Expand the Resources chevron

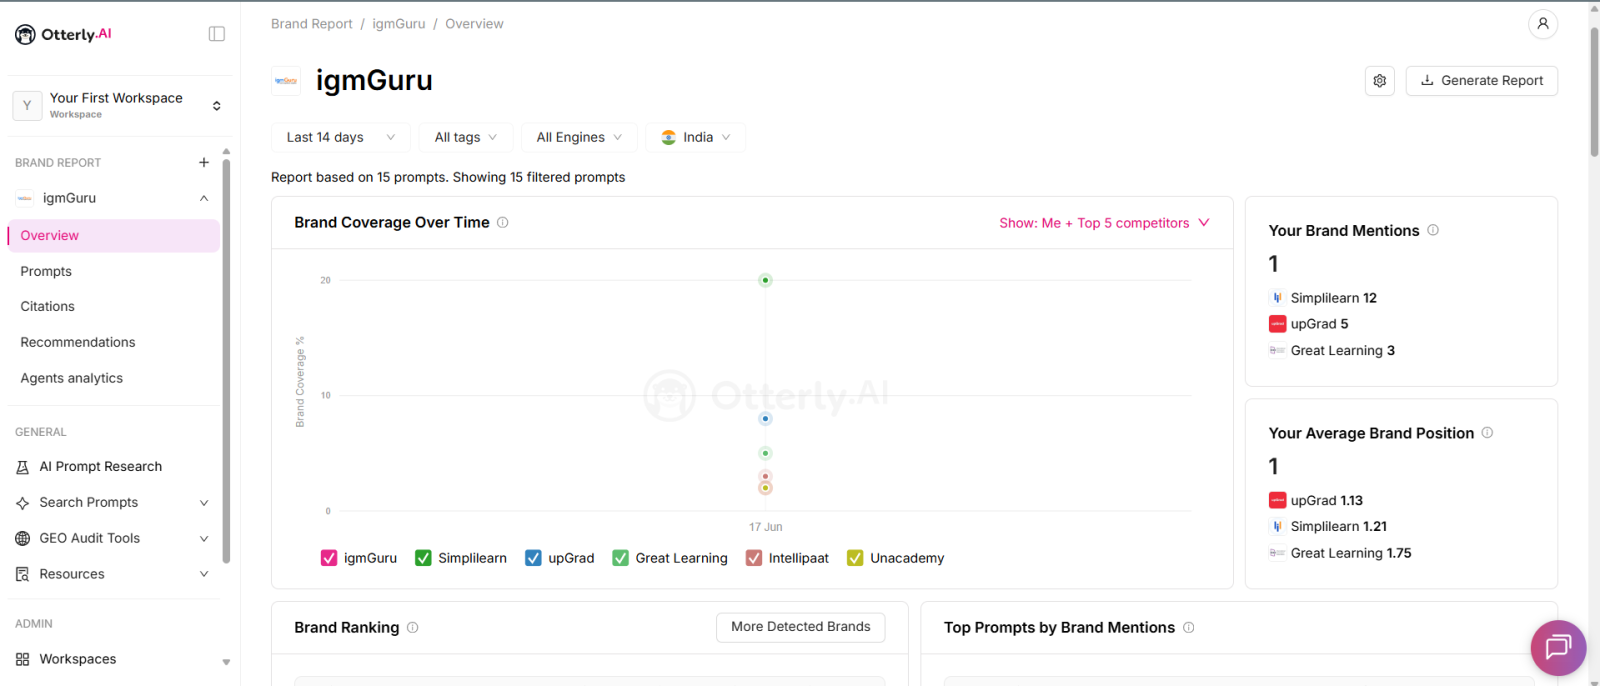click(204, 575)
